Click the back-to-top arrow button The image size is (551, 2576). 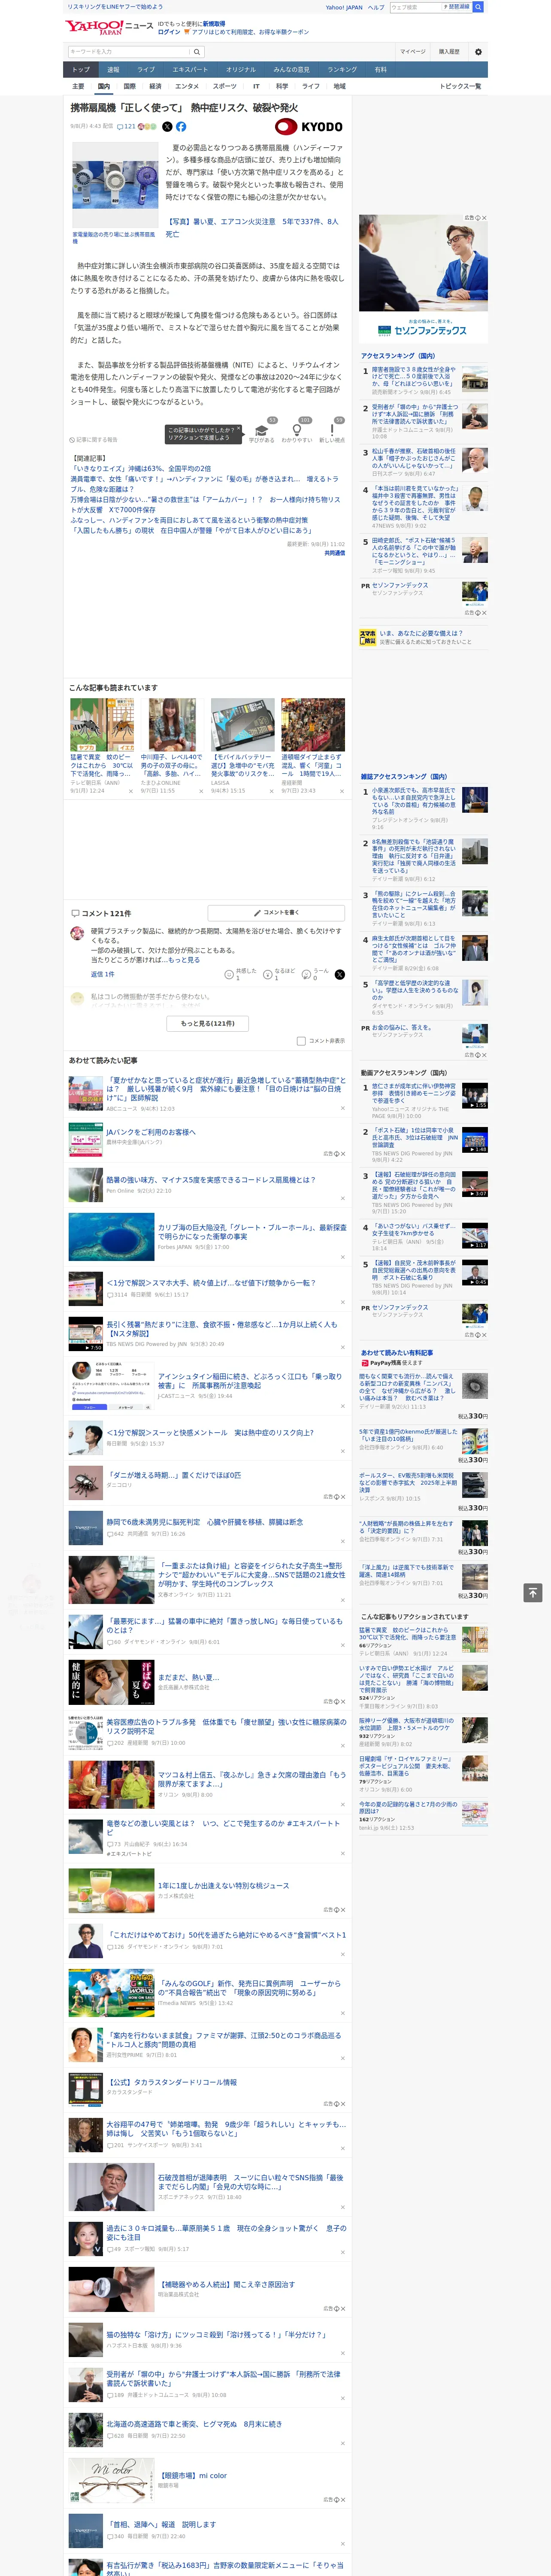coord(533,1592)
